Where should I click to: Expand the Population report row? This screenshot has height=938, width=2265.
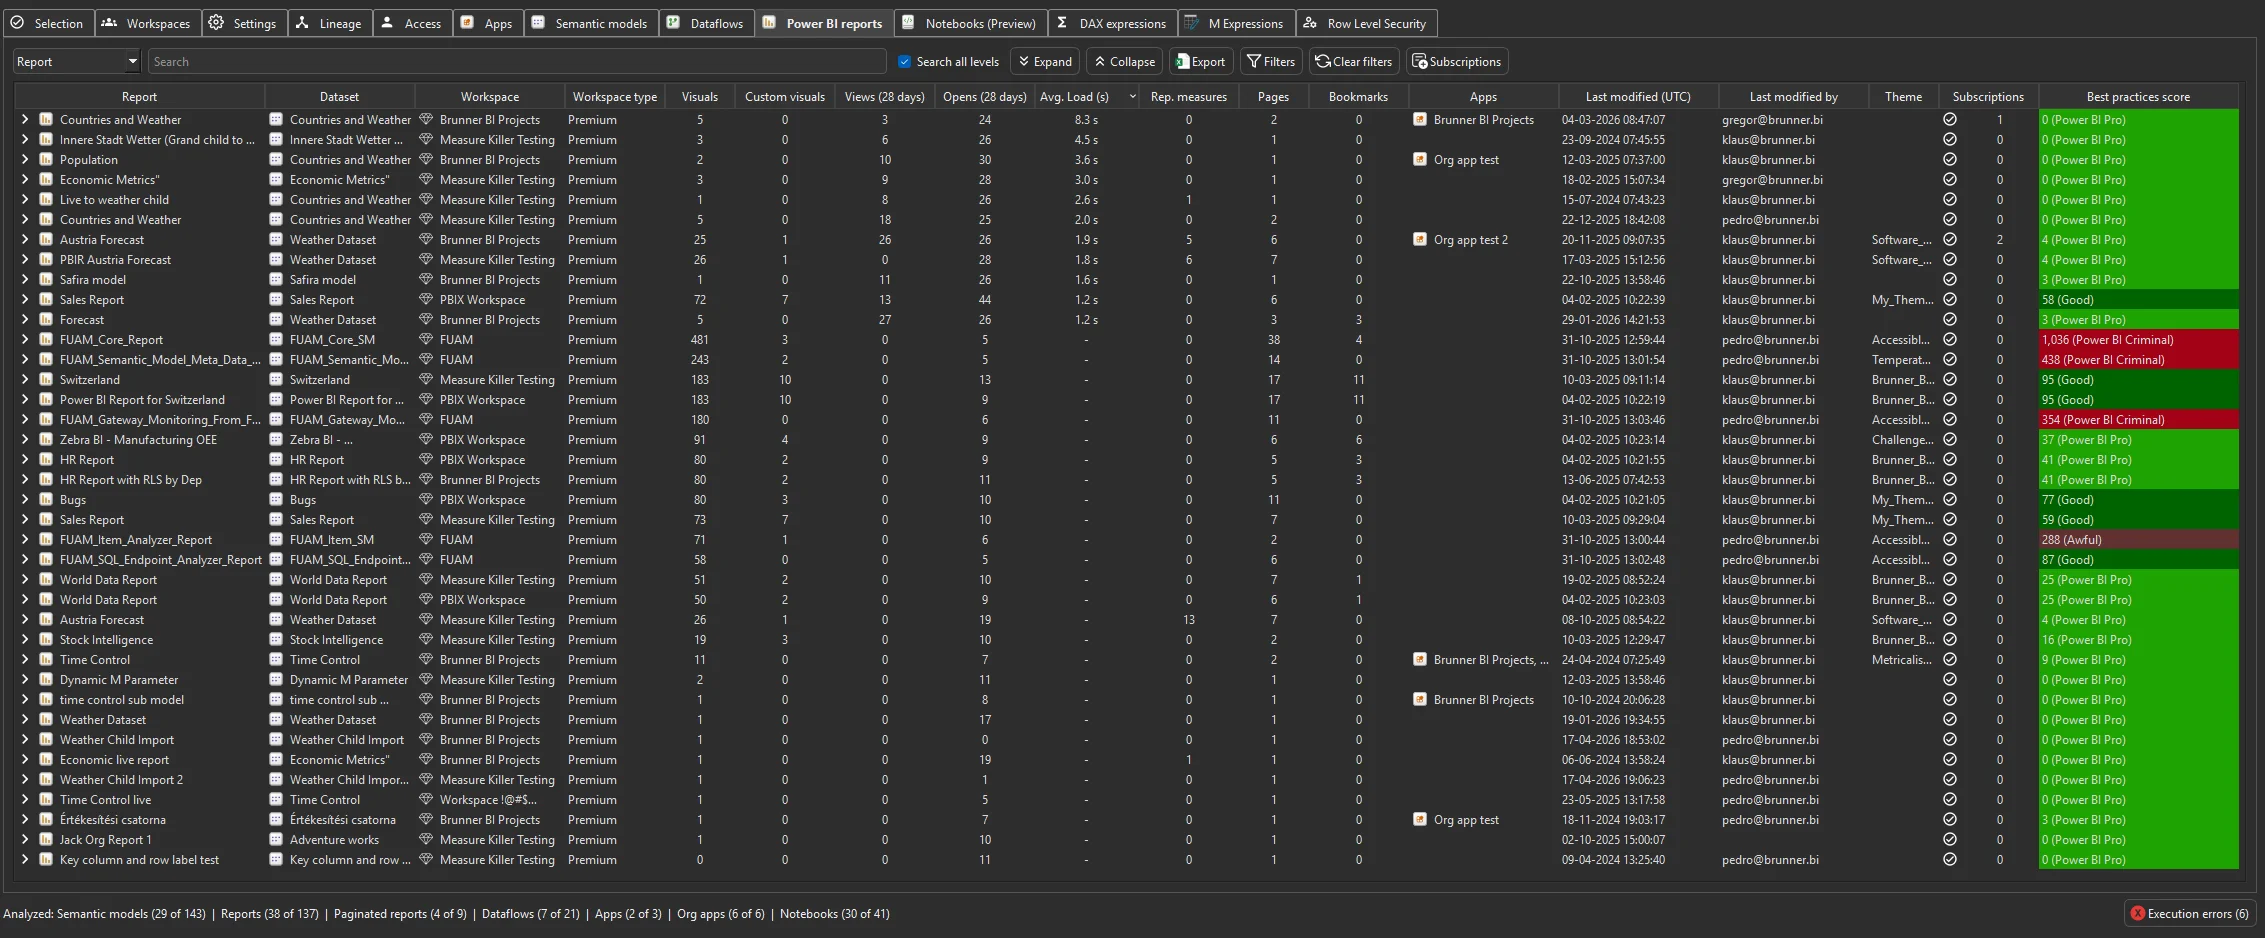(x=25, y=160)
